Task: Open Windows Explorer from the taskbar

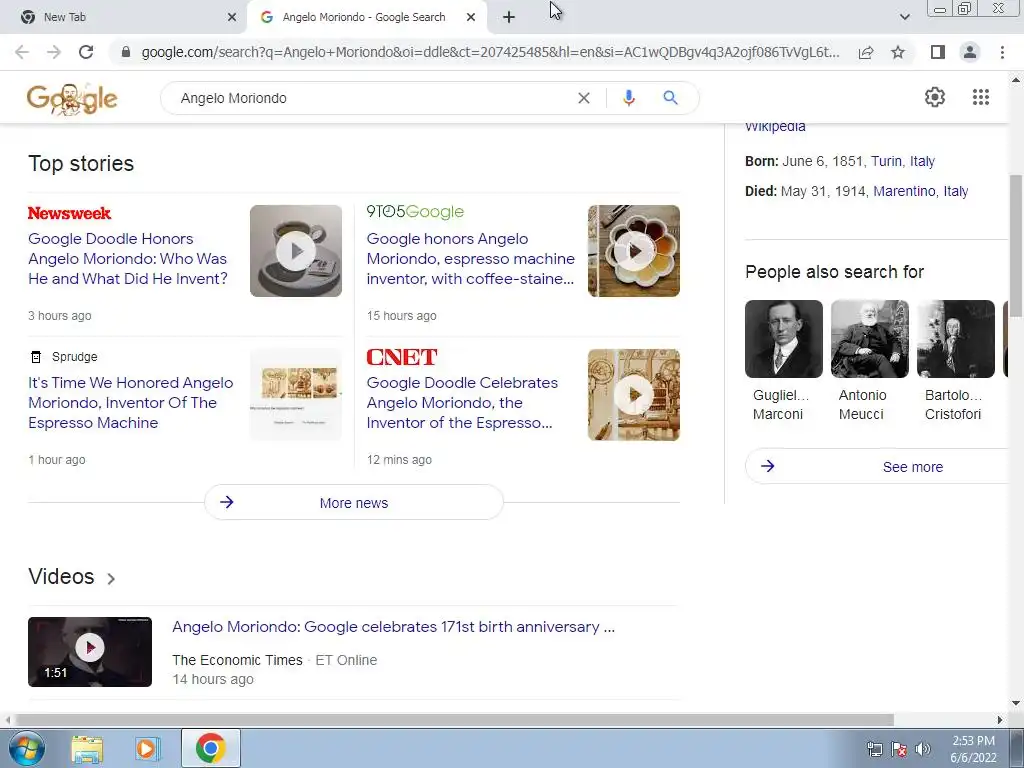Action: click(x=87, y=749)
